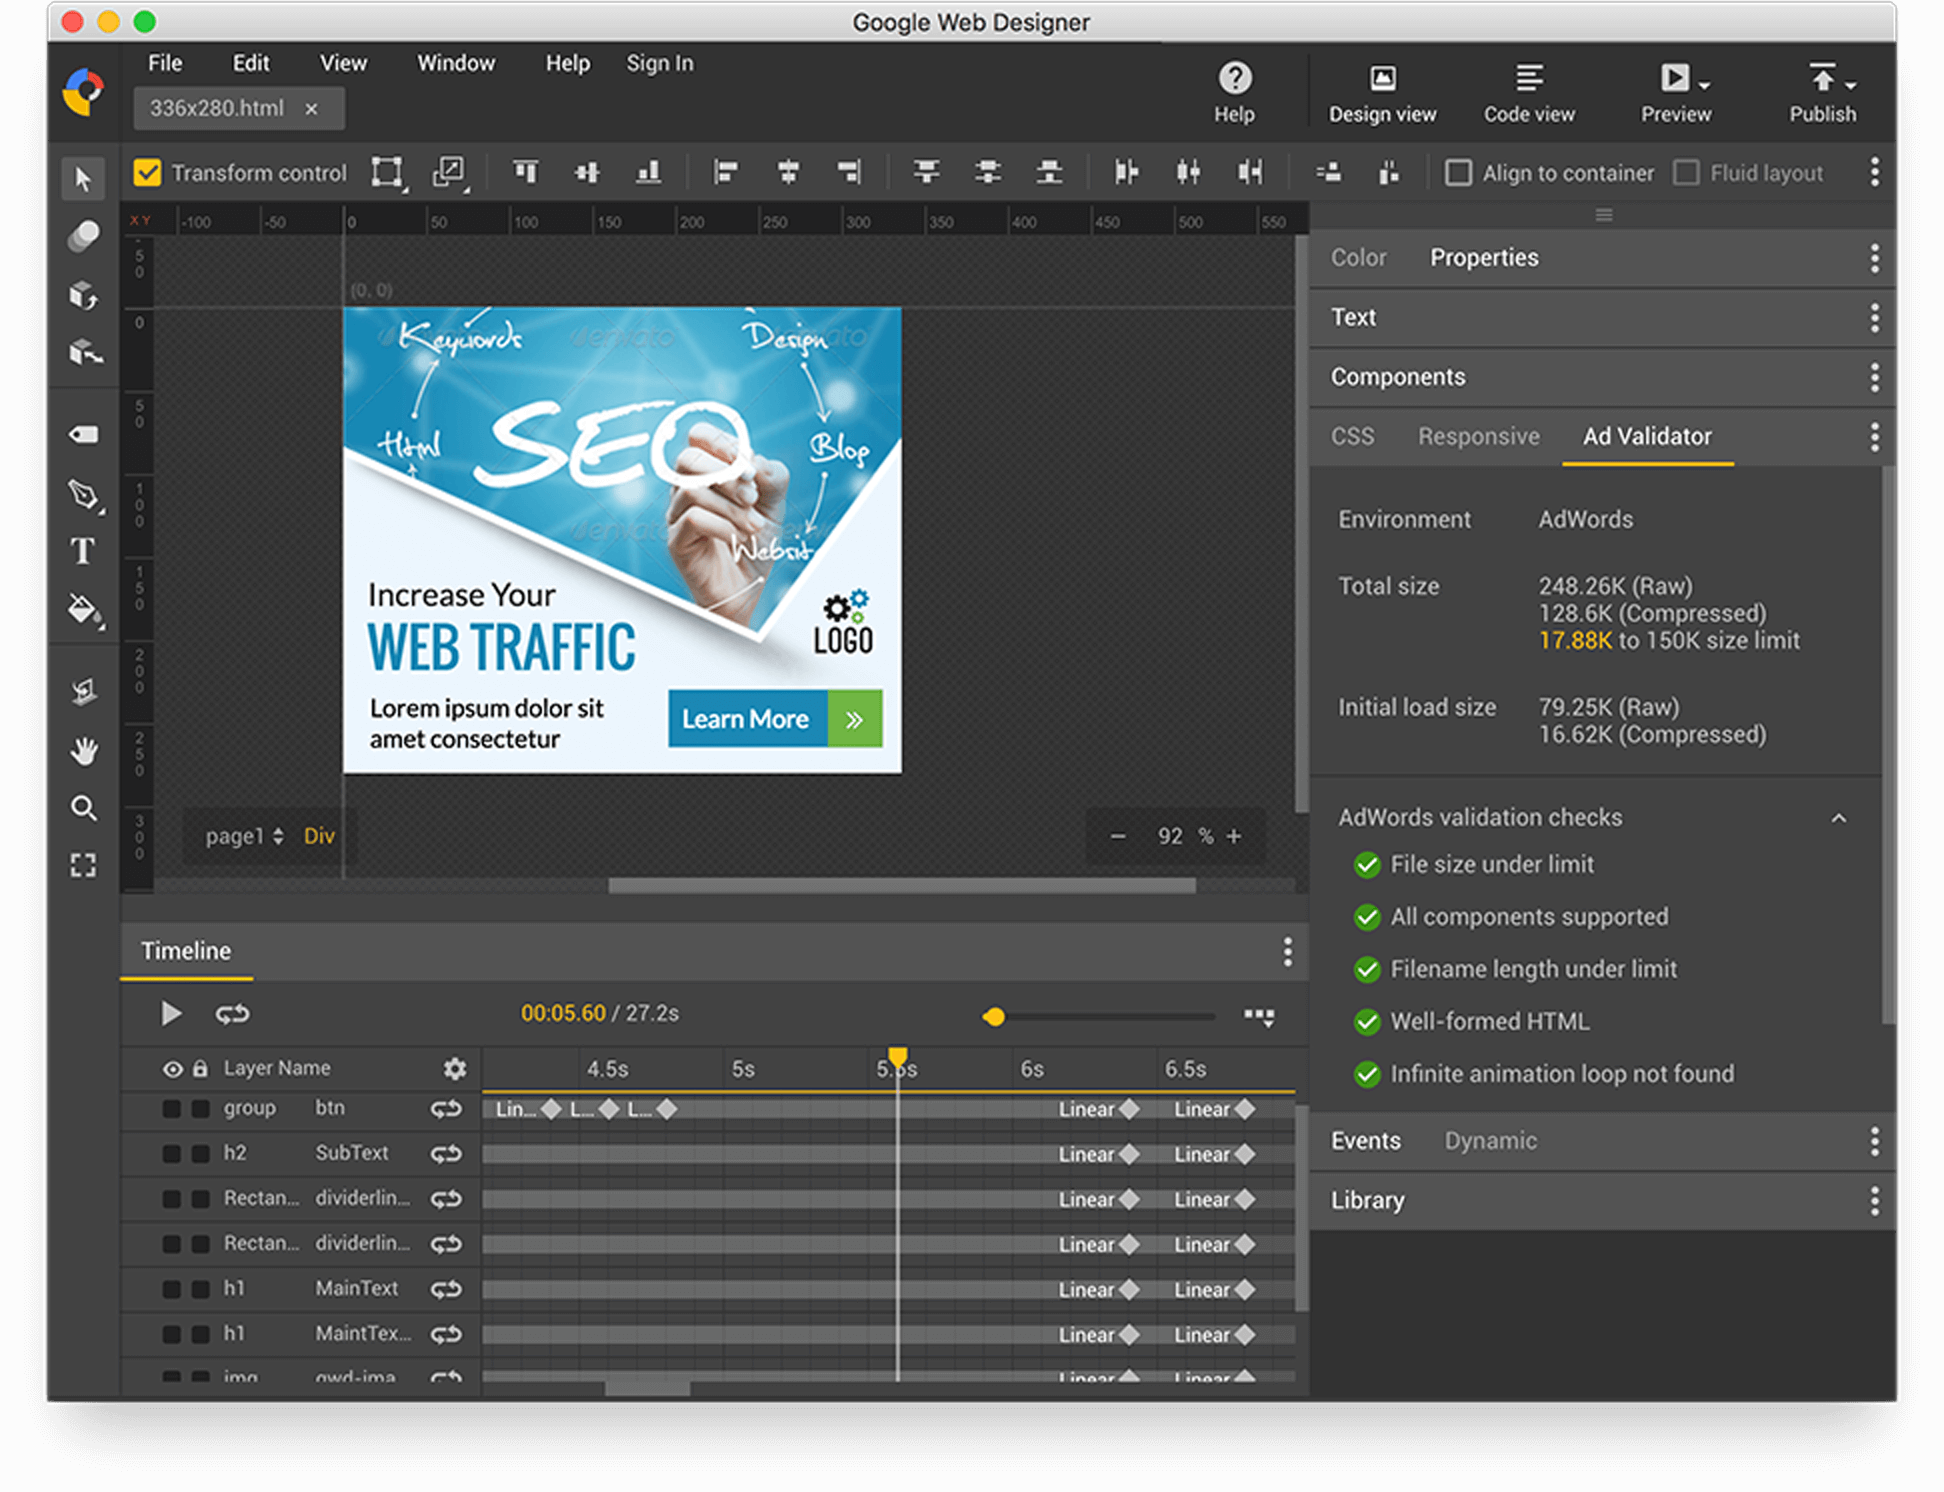The image size is (1944, 1492).
Task: Click the zoom out minus button
Action: [x=1118, y=836]
